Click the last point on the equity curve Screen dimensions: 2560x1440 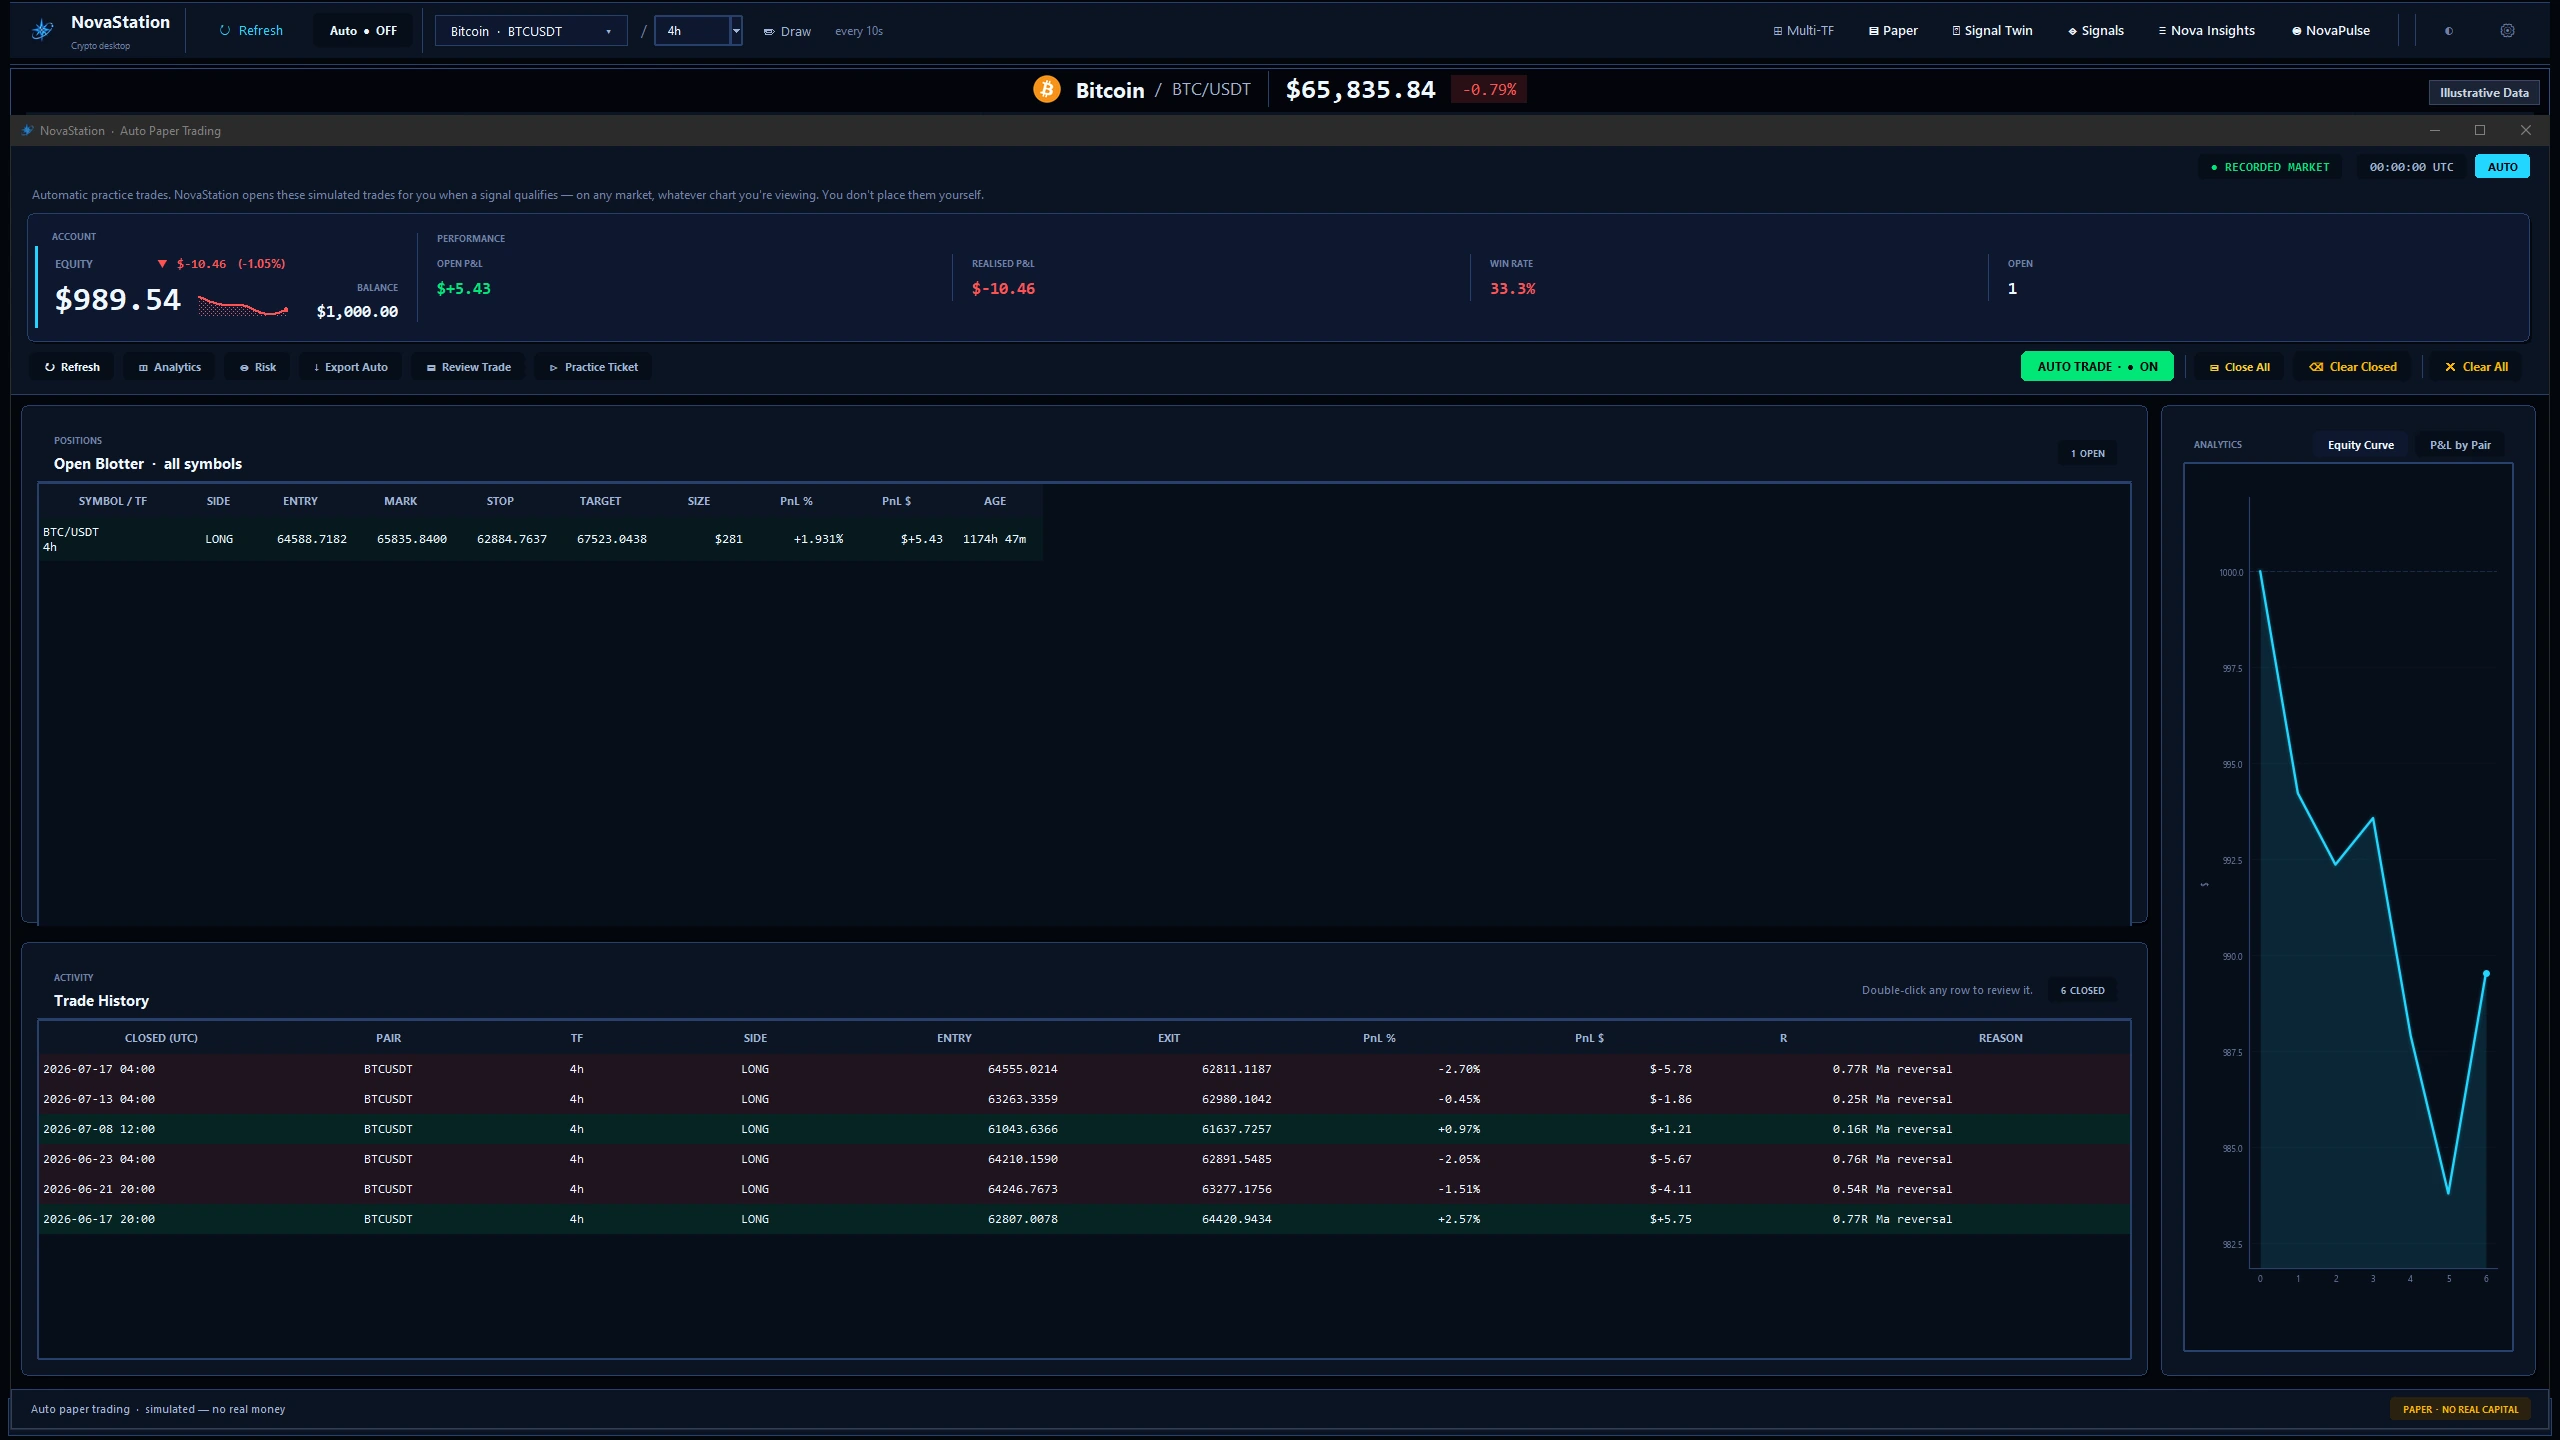click(2486, 973)
